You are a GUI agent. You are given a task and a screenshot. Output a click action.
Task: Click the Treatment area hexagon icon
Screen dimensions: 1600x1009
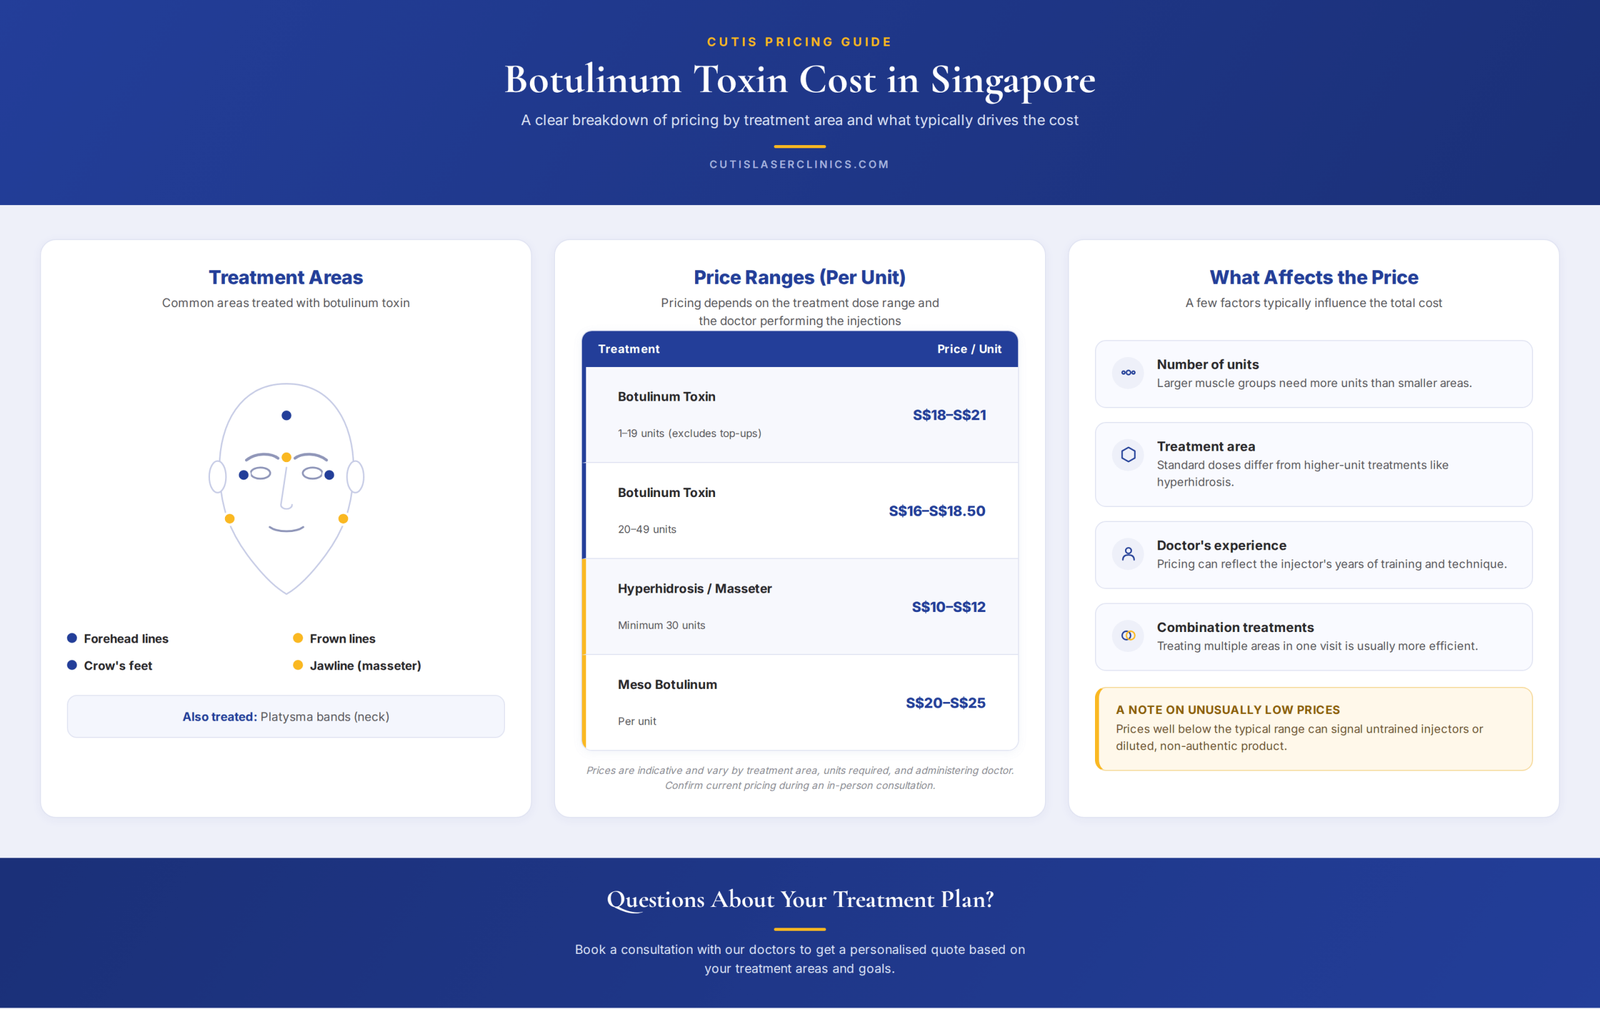click(x=1128, y=455)
